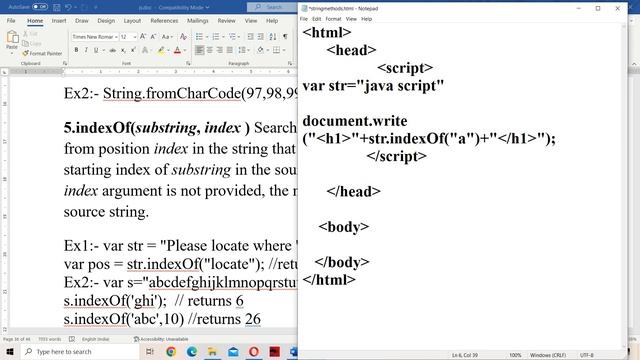The height and width of the screenshot is (360, 640).
Task: Open the Layout ribbon tab
Action: [x=132, y=20]
